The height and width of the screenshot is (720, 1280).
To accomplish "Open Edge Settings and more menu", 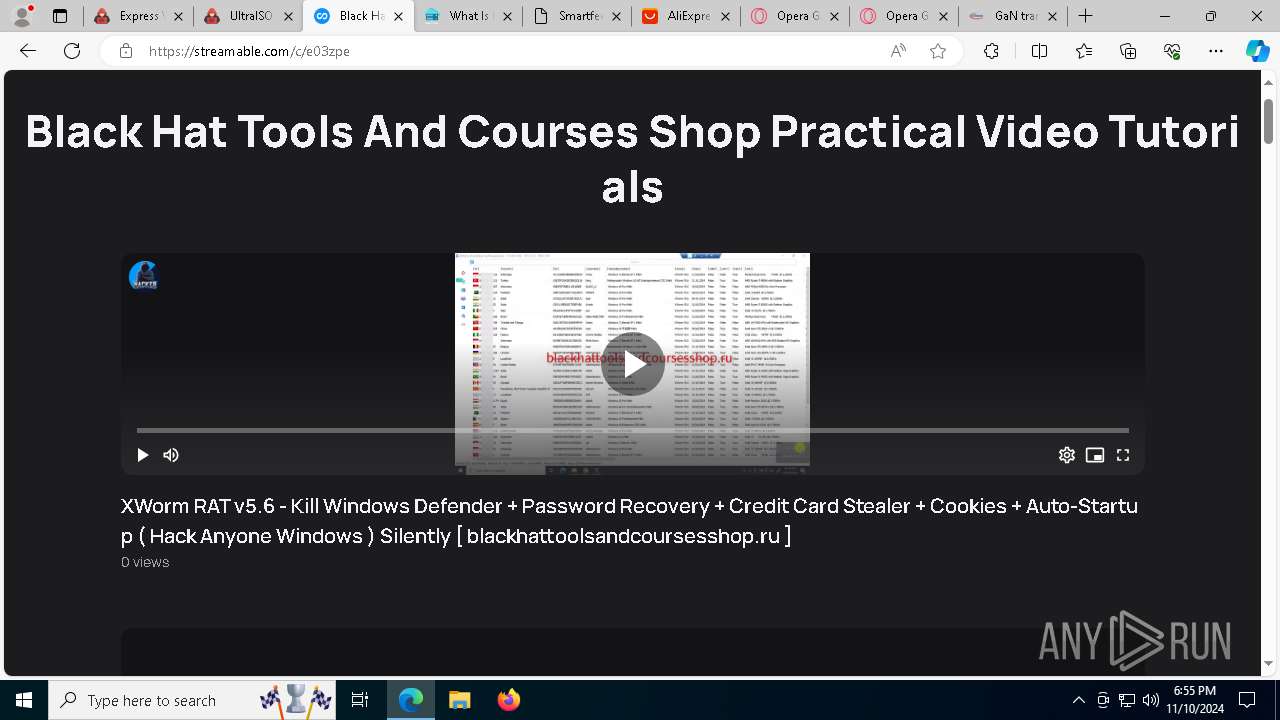I will coord(1216,51).
